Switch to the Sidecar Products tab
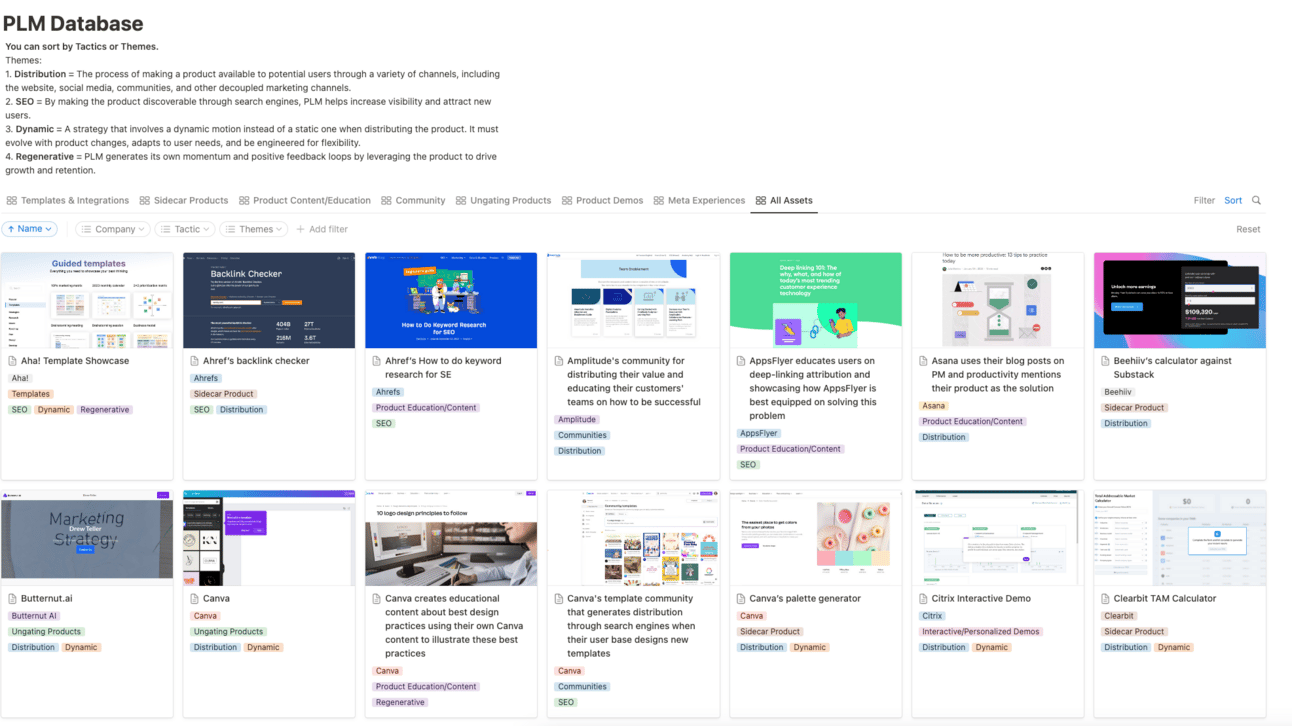Image resolution: width=1292 pixels, height=726 pixels. pos(184,200)
